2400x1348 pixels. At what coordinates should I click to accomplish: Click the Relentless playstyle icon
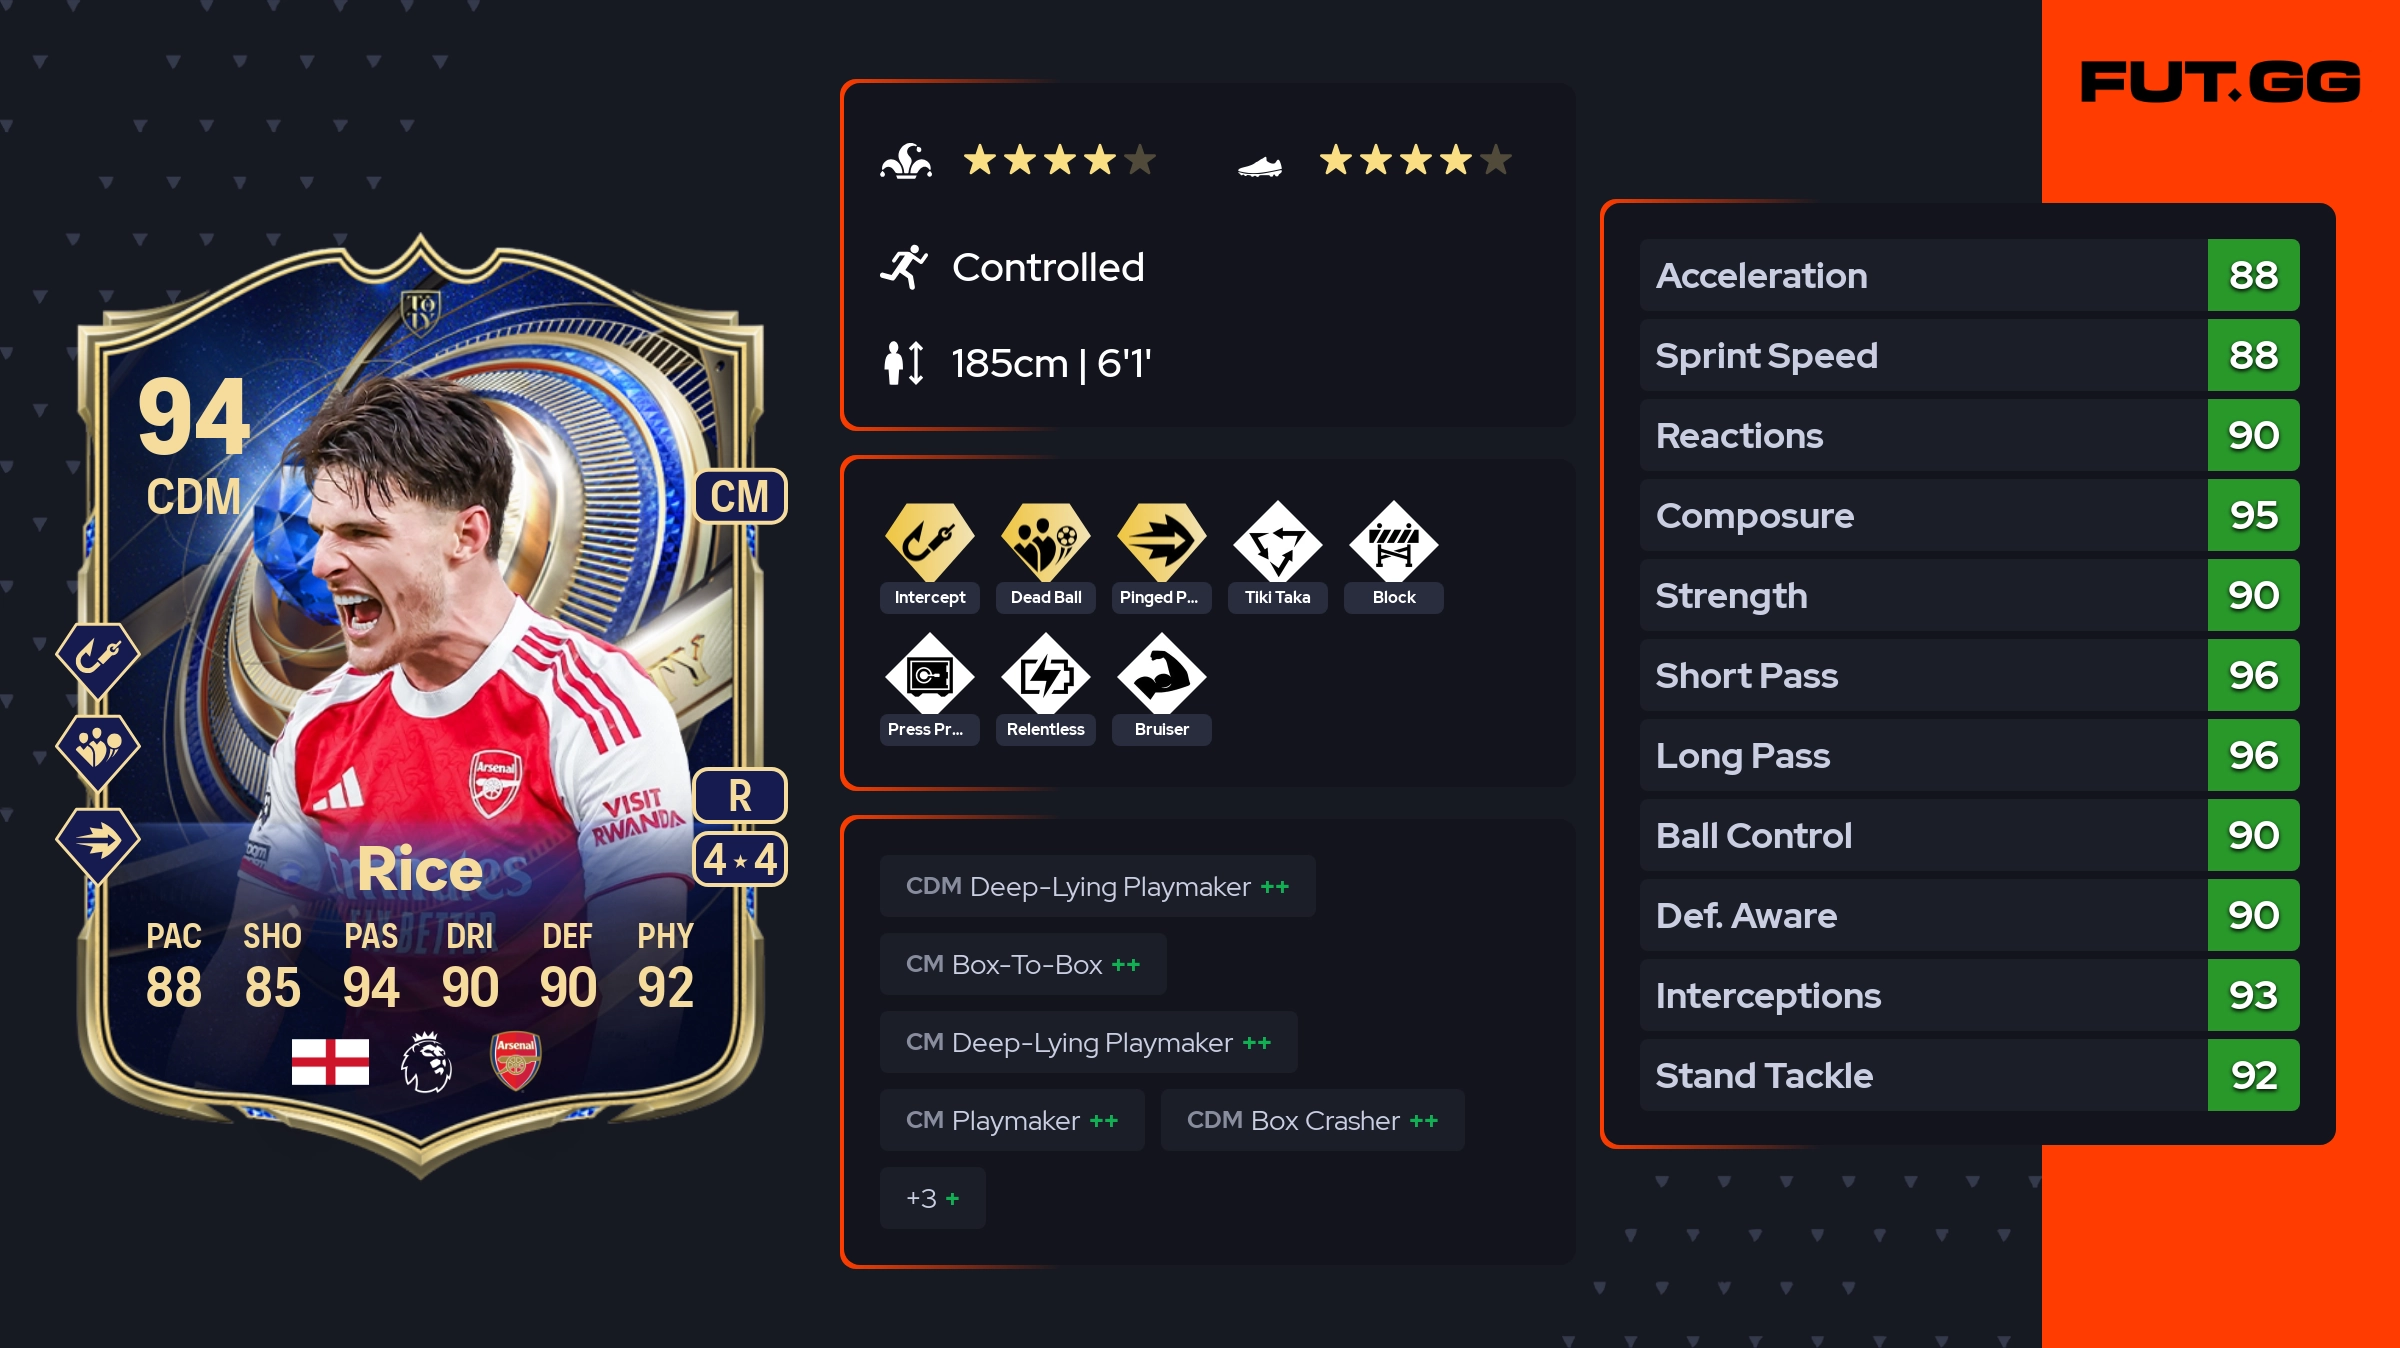[1045, 675]
